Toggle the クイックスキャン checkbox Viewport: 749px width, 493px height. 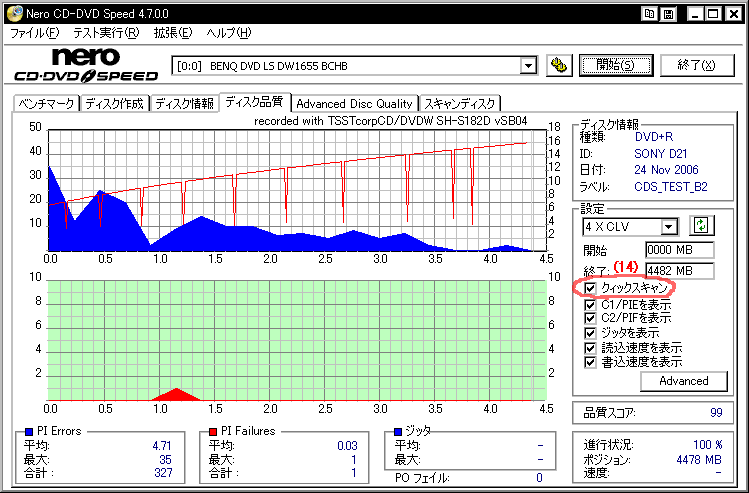pos(590,288)
